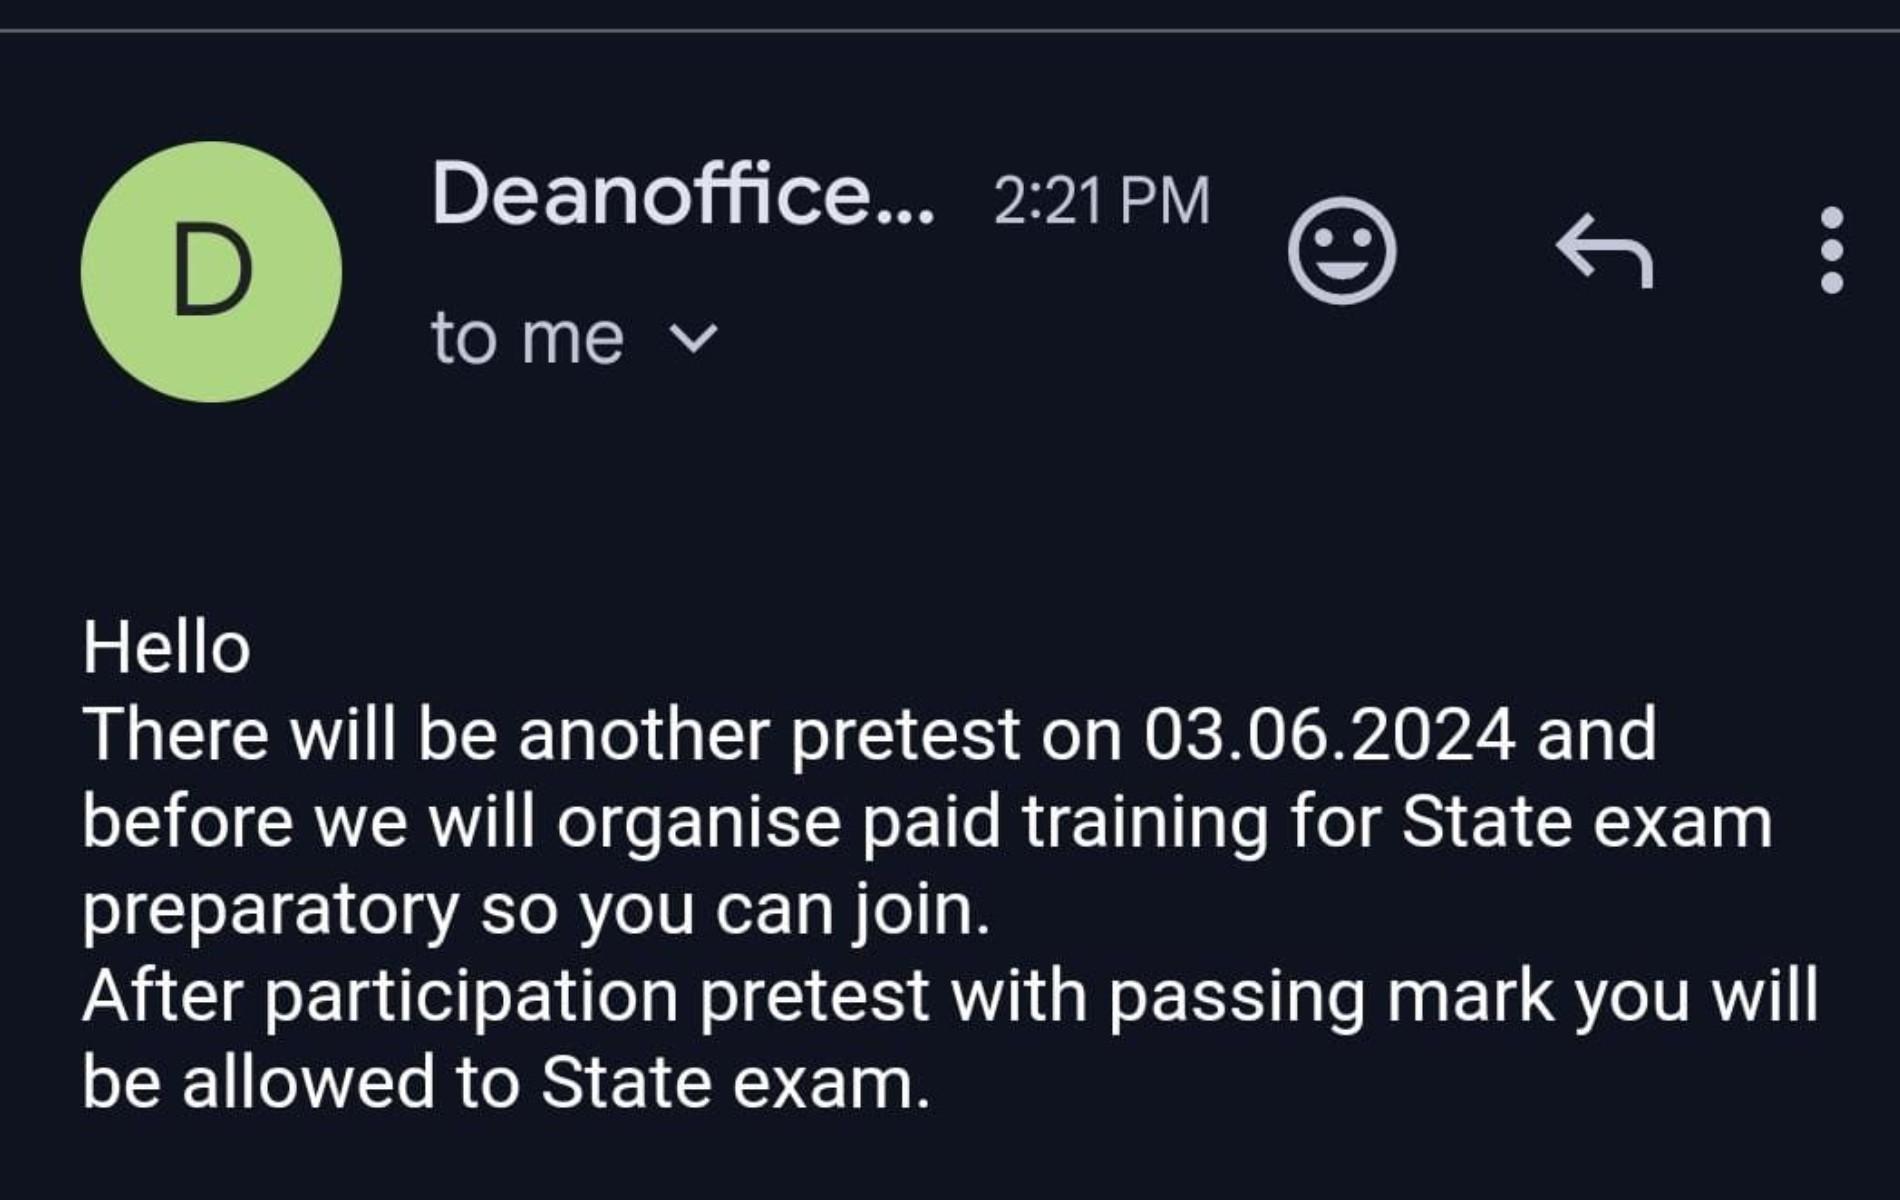Open the three-dot more options menu
Screen dimensions: 1900x1200
1831,250
